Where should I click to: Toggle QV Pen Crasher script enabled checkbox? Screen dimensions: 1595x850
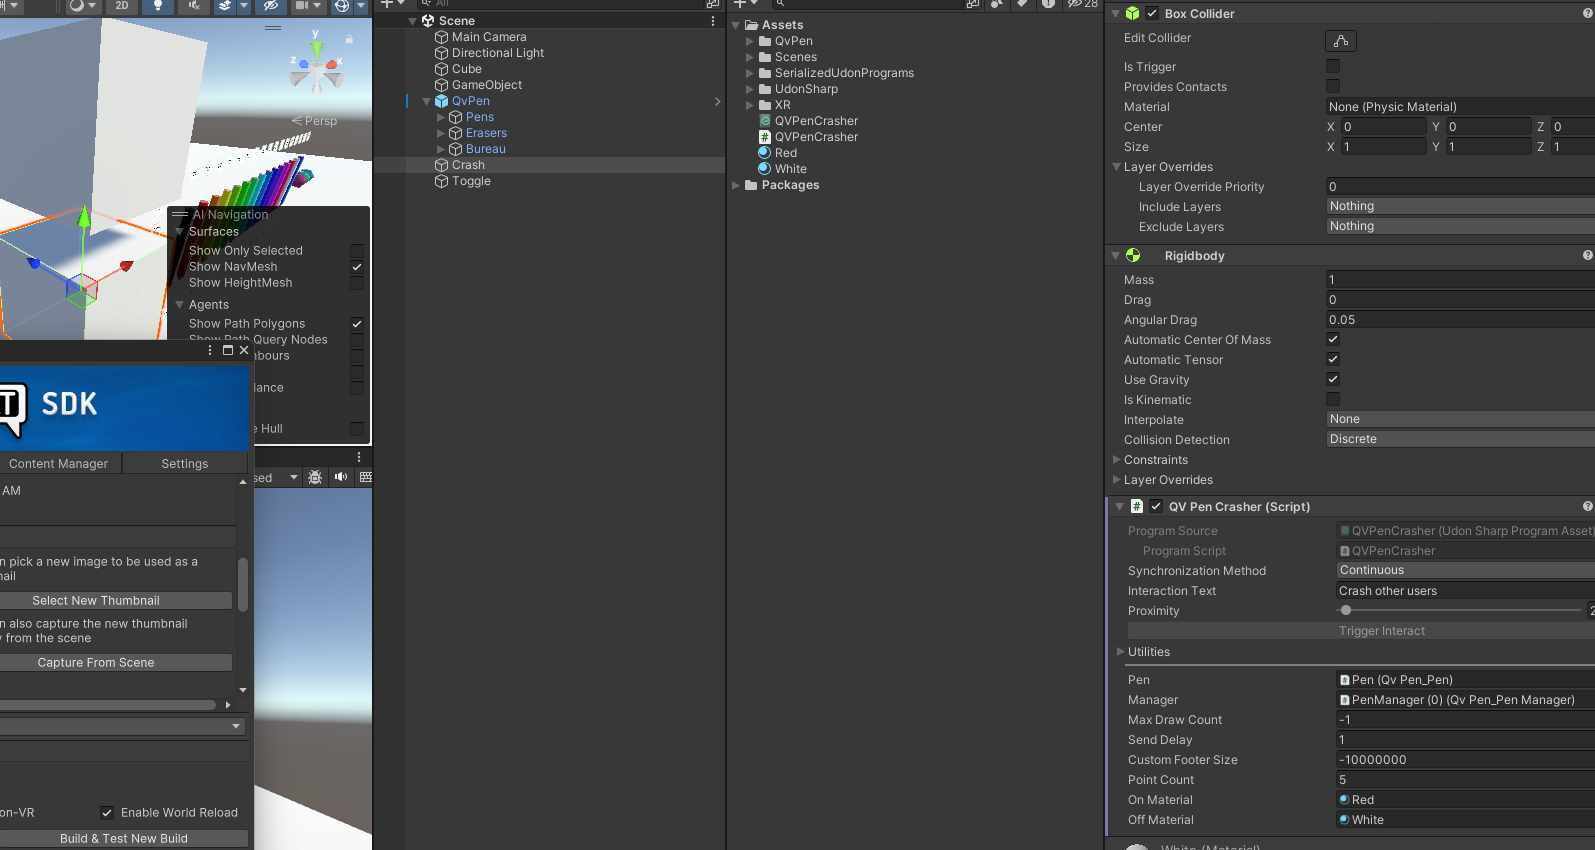(x=1156, y=507)
